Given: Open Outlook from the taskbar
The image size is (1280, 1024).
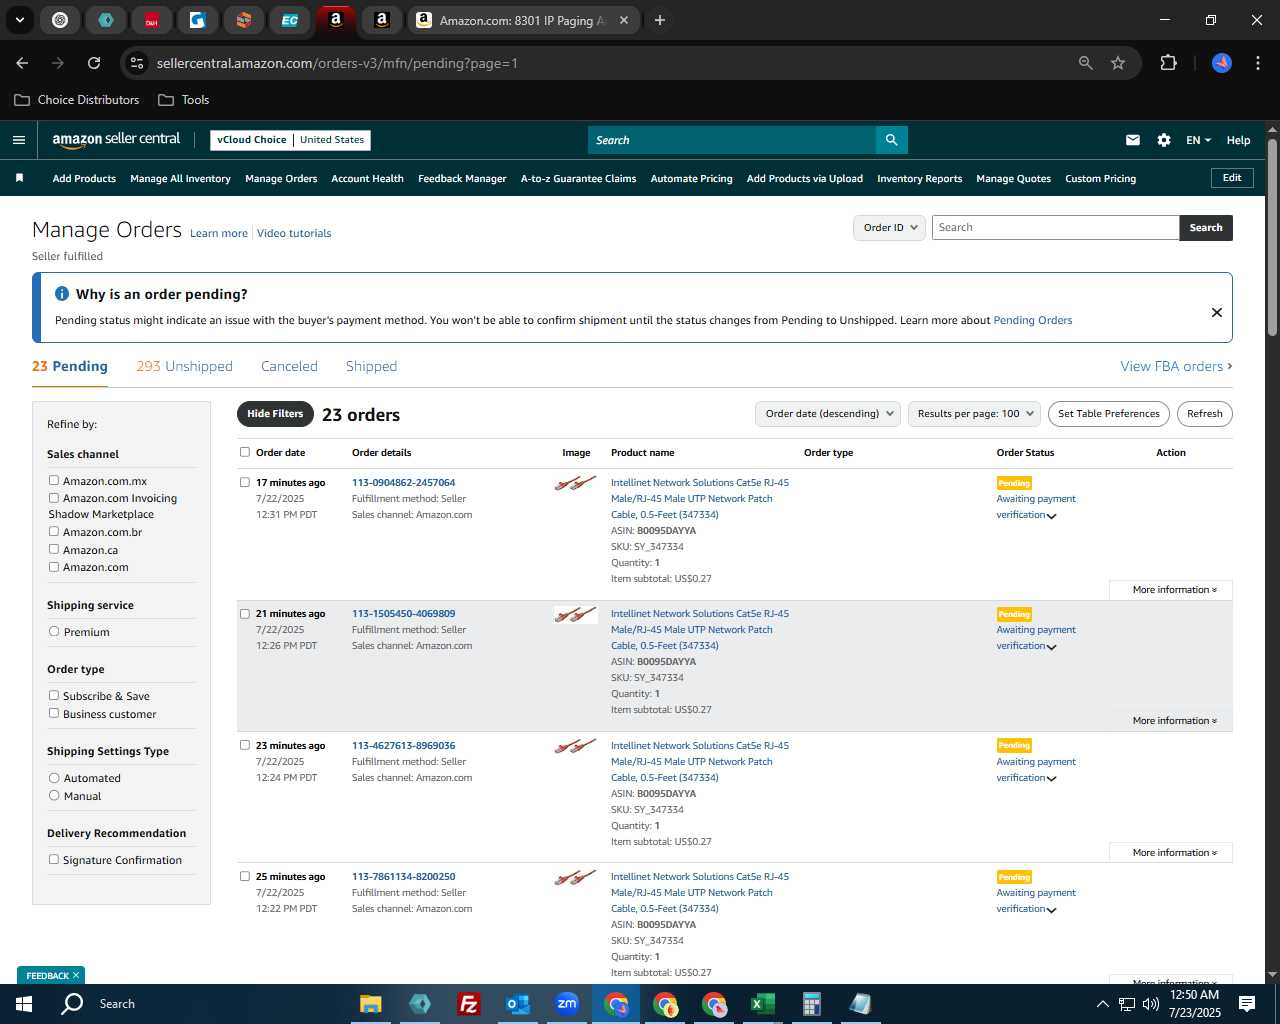Looking at the screenshot, I should point(517,1004).
